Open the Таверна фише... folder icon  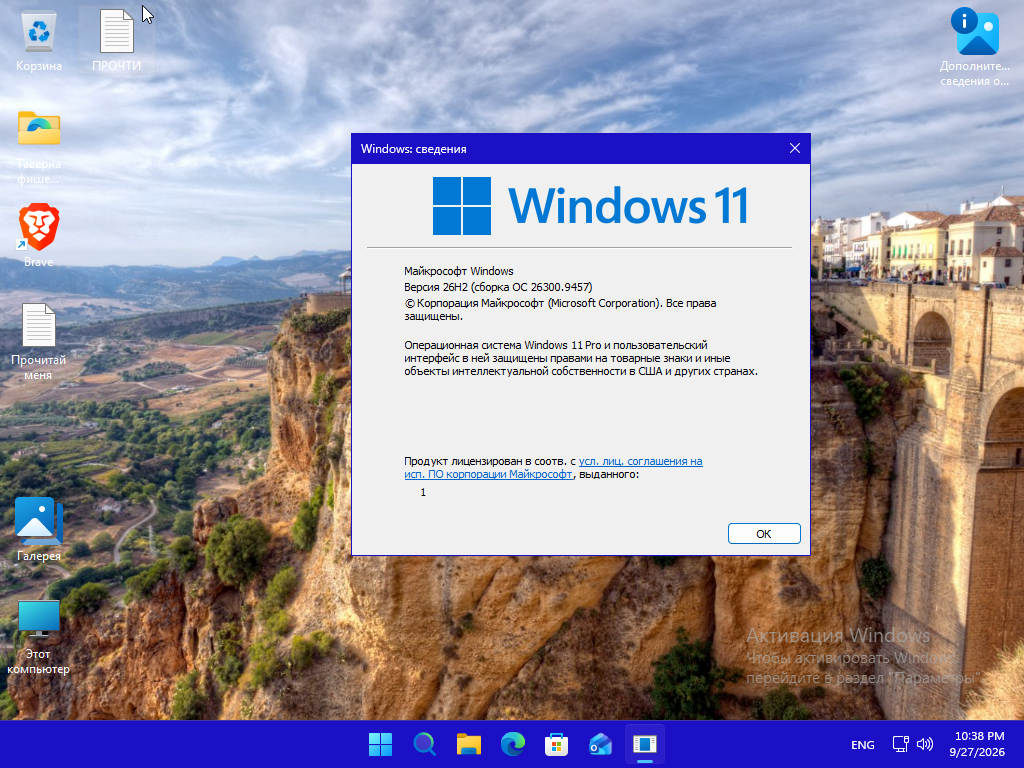pyautogui.click(x=39, y=147)
